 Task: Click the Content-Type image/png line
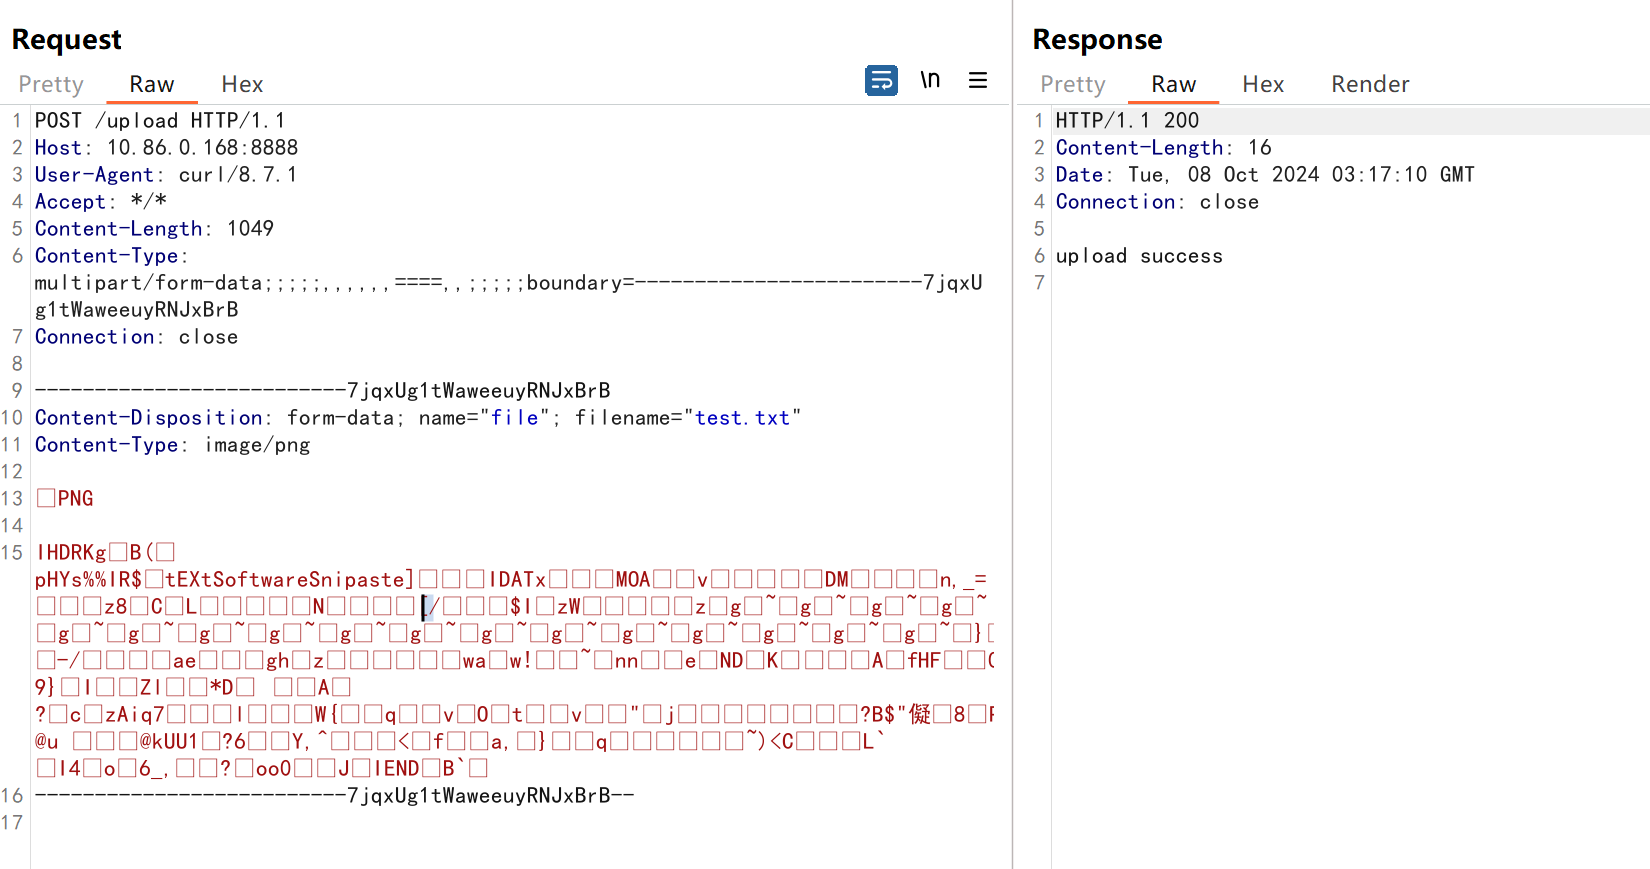pos(172,445)
